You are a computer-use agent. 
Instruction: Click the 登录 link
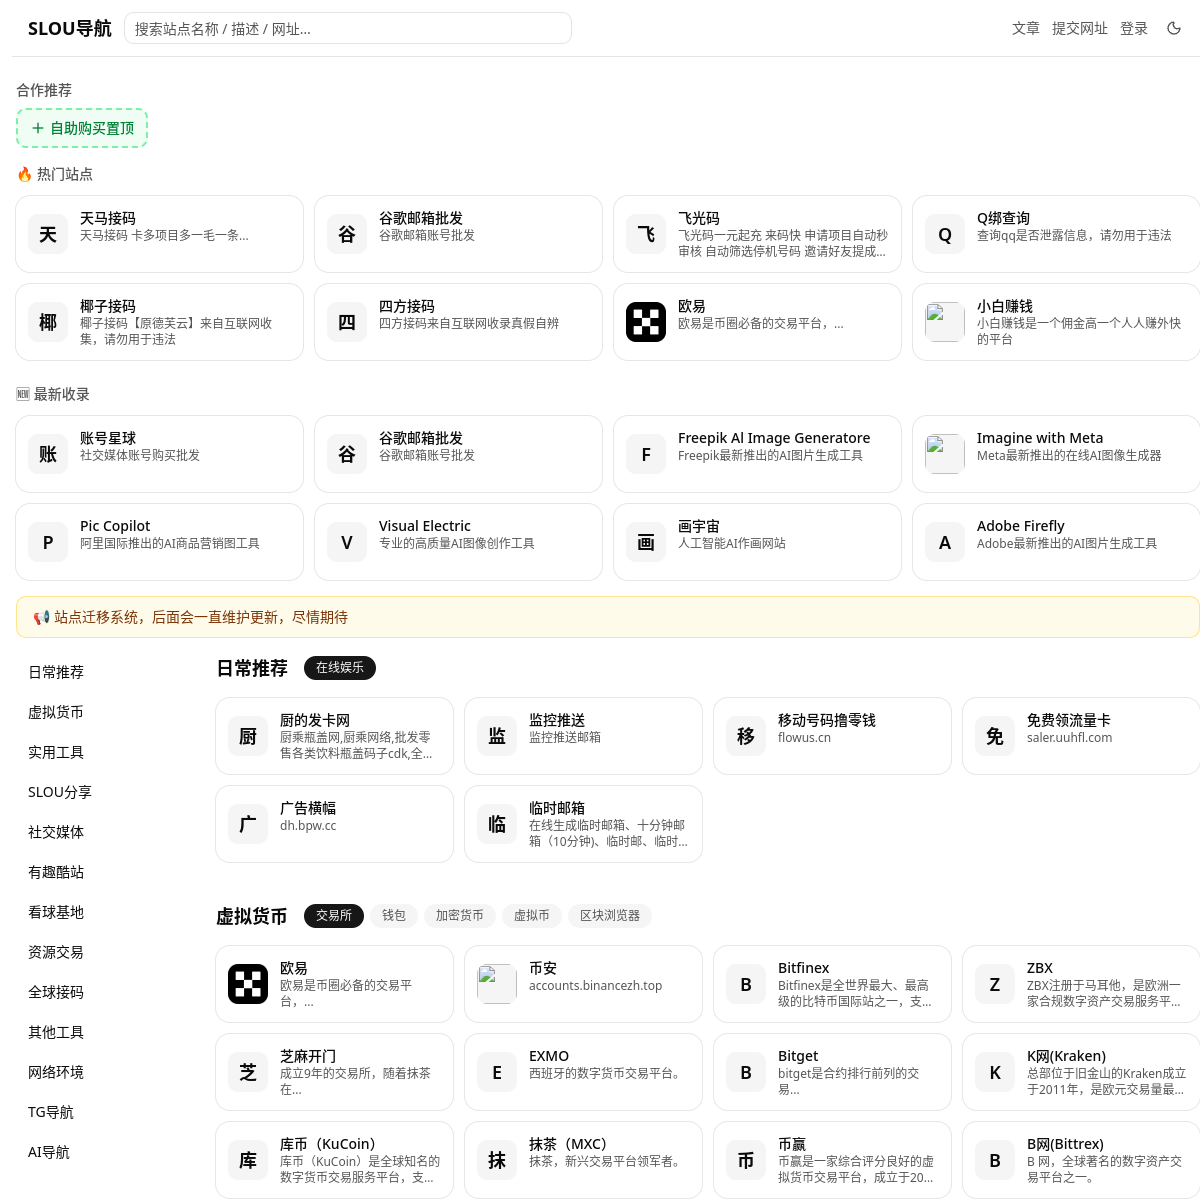point(1134,28)
